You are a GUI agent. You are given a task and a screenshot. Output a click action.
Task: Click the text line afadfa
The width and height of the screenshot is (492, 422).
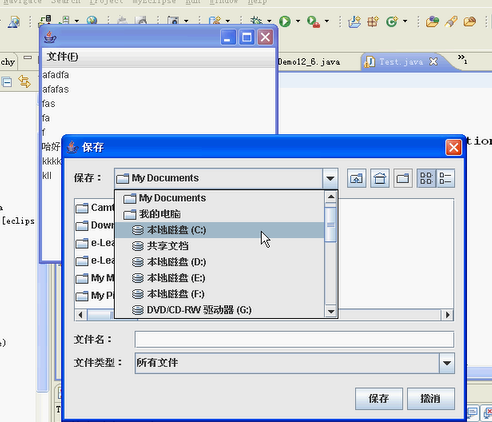coord(56,75)
